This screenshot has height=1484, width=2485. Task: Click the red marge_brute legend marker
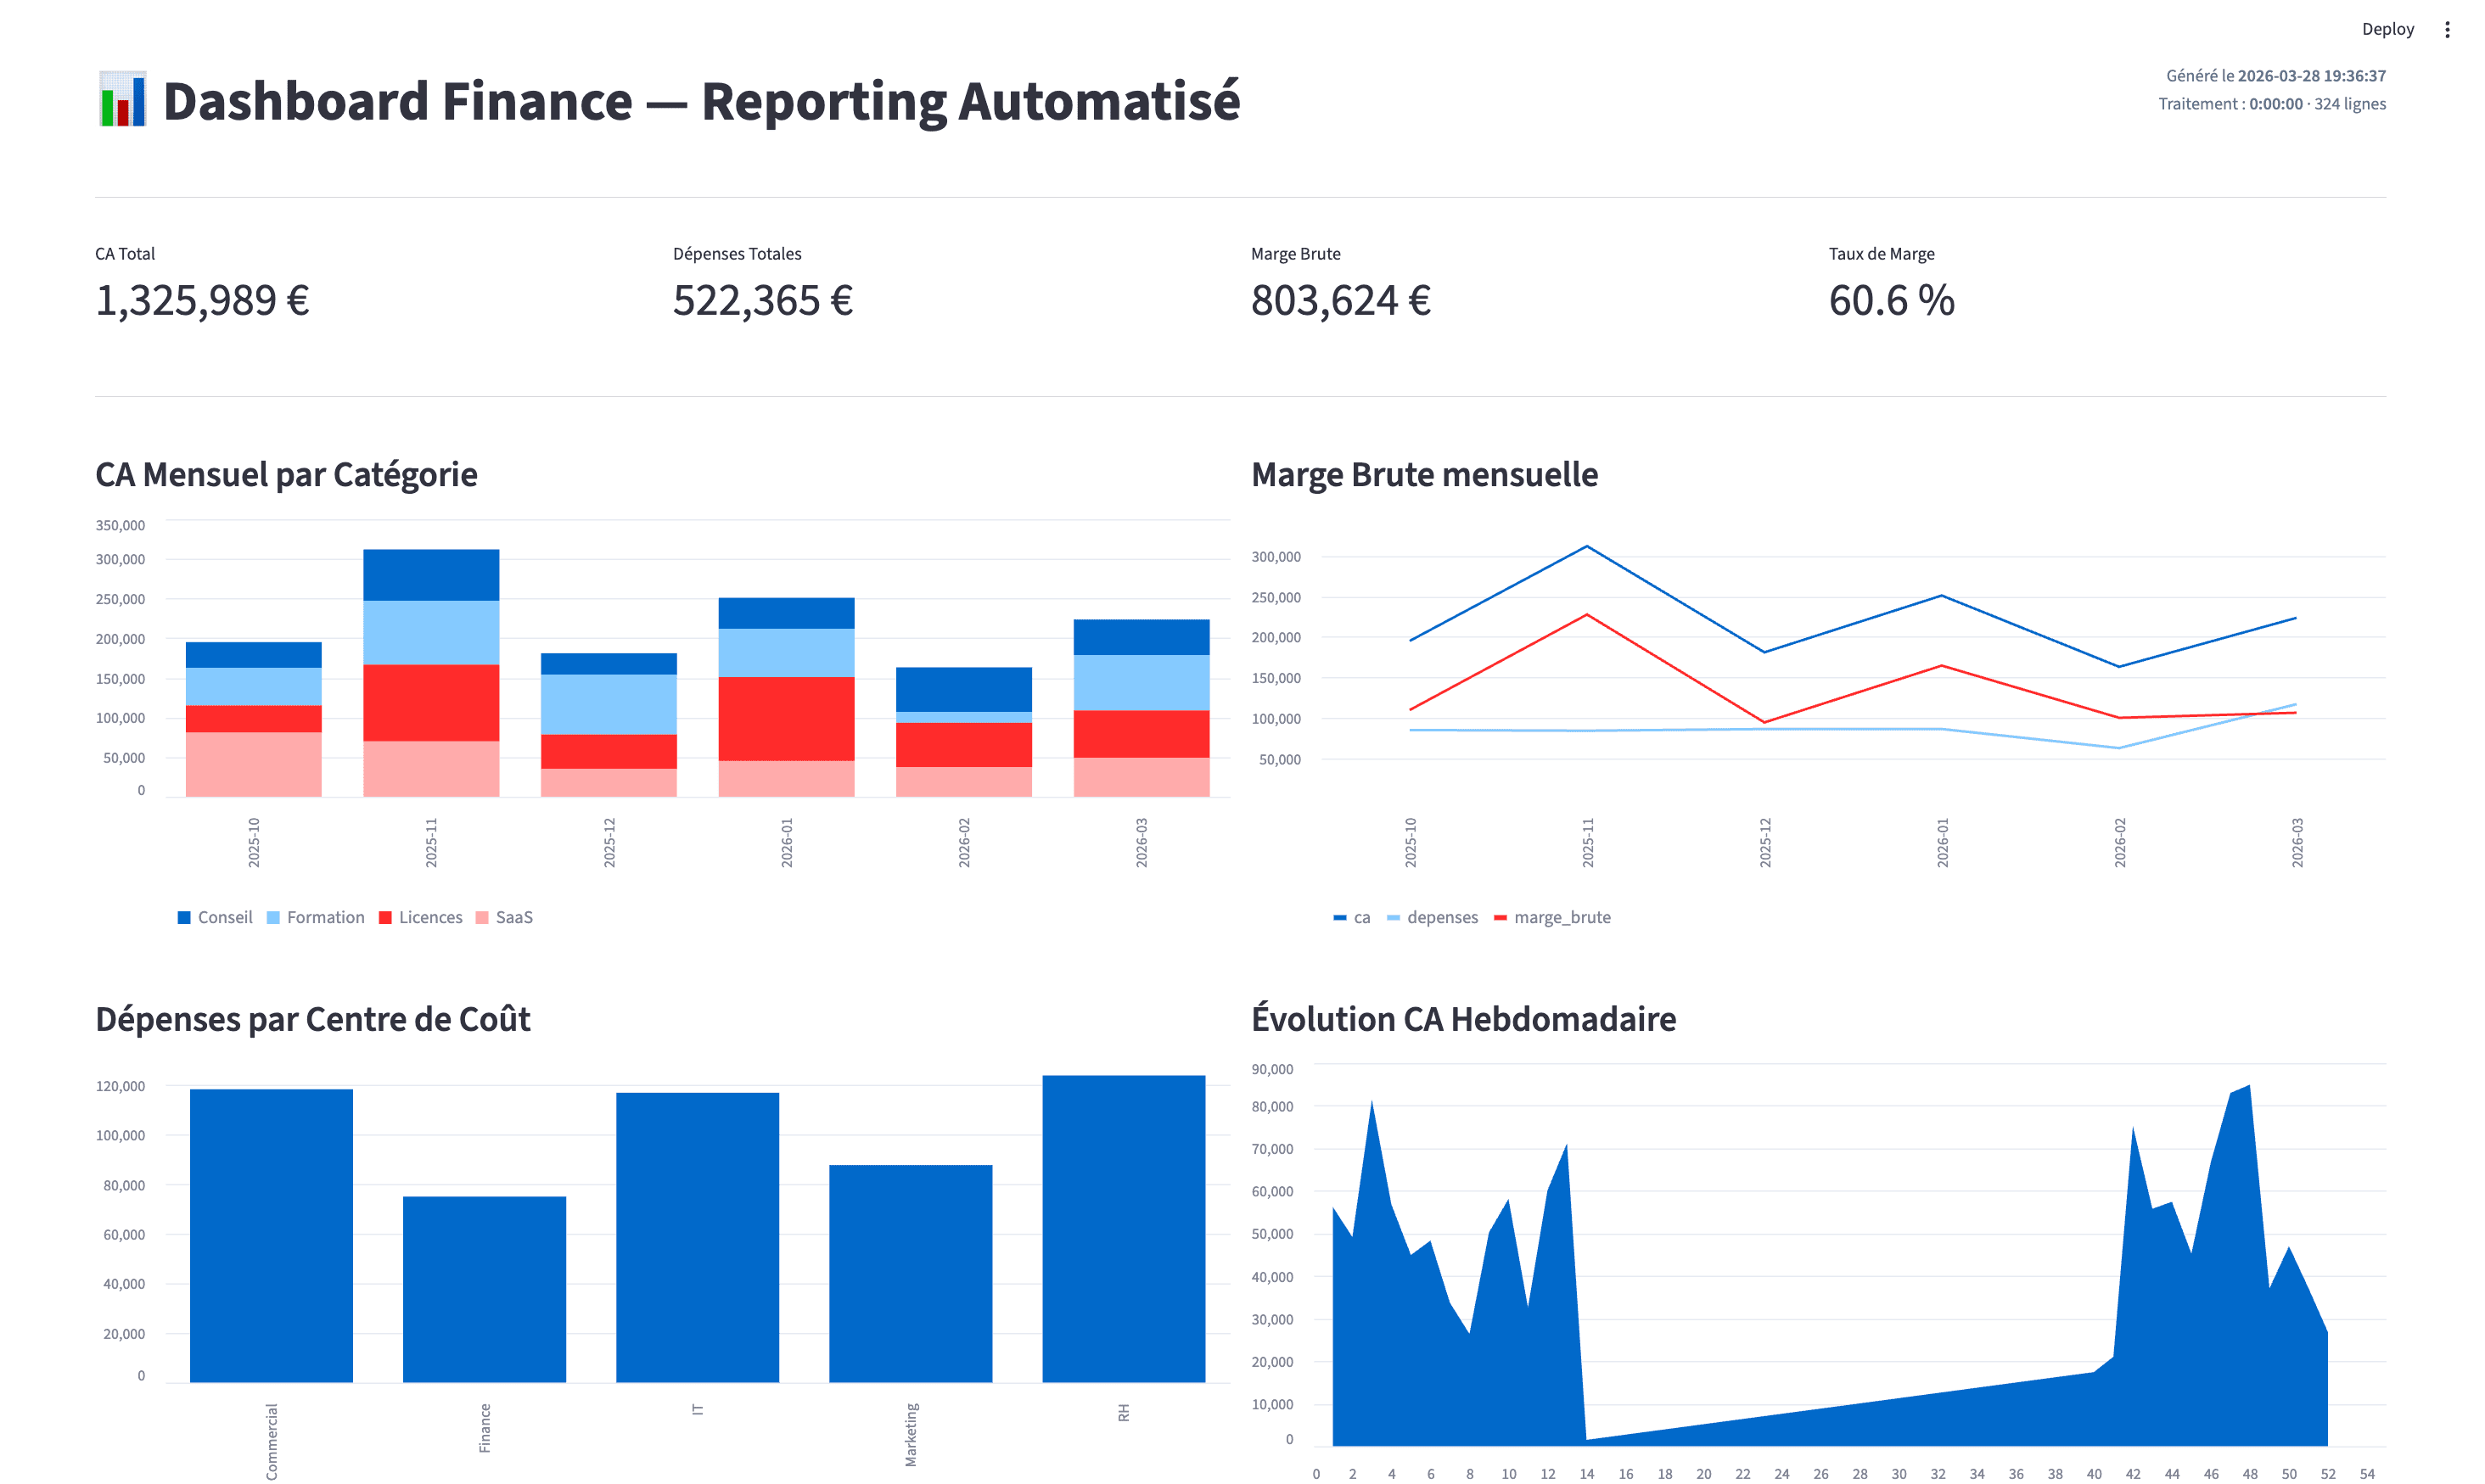pyautogui.click(x=1500, y=917)
